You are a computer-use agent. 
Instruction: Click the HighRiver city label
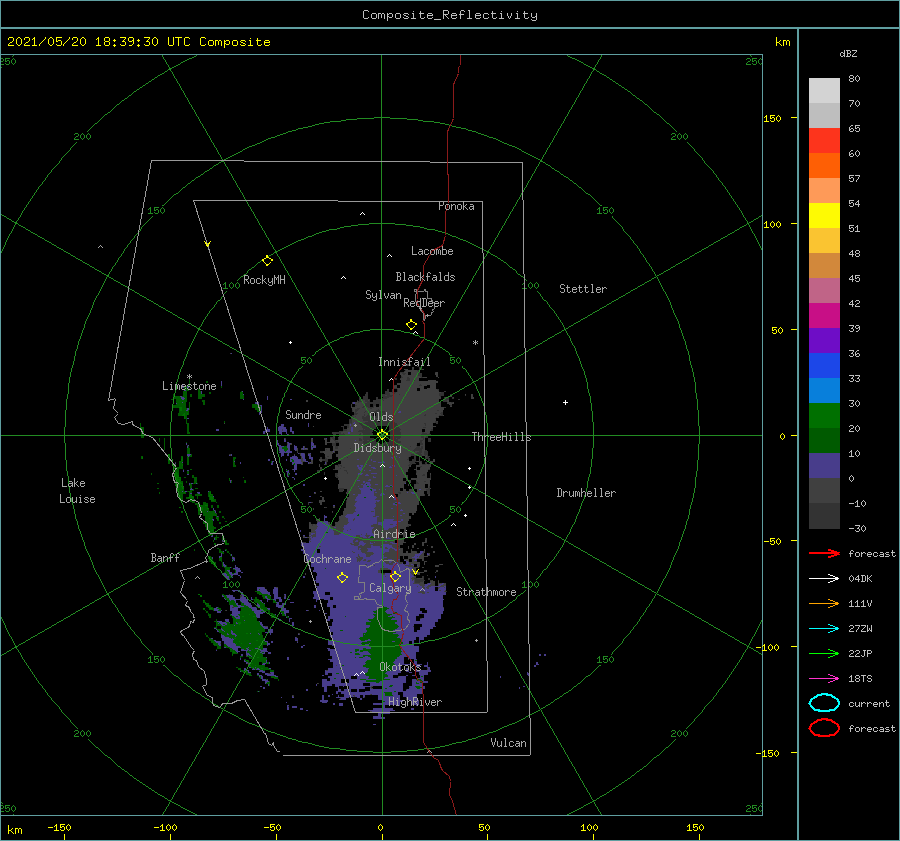415,702
